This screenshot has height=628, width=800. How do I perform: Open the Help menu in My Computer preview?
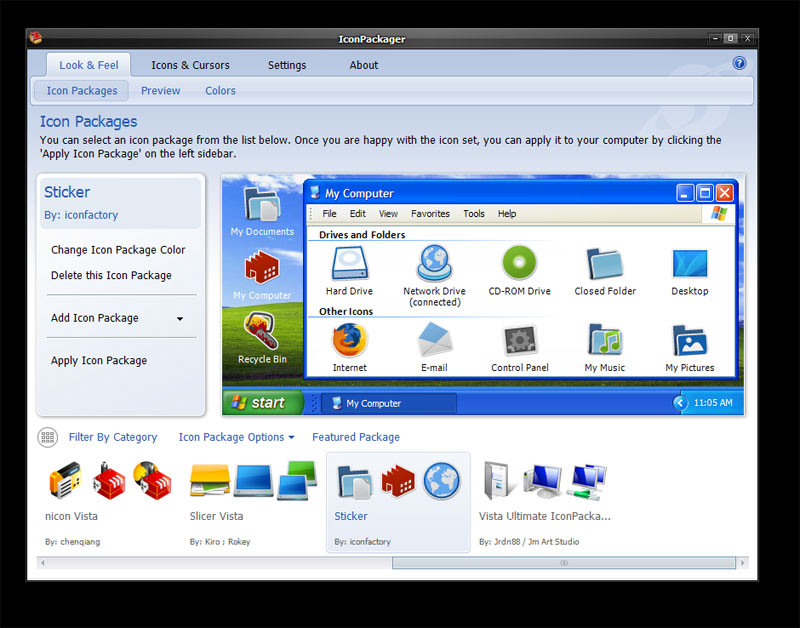507,214
